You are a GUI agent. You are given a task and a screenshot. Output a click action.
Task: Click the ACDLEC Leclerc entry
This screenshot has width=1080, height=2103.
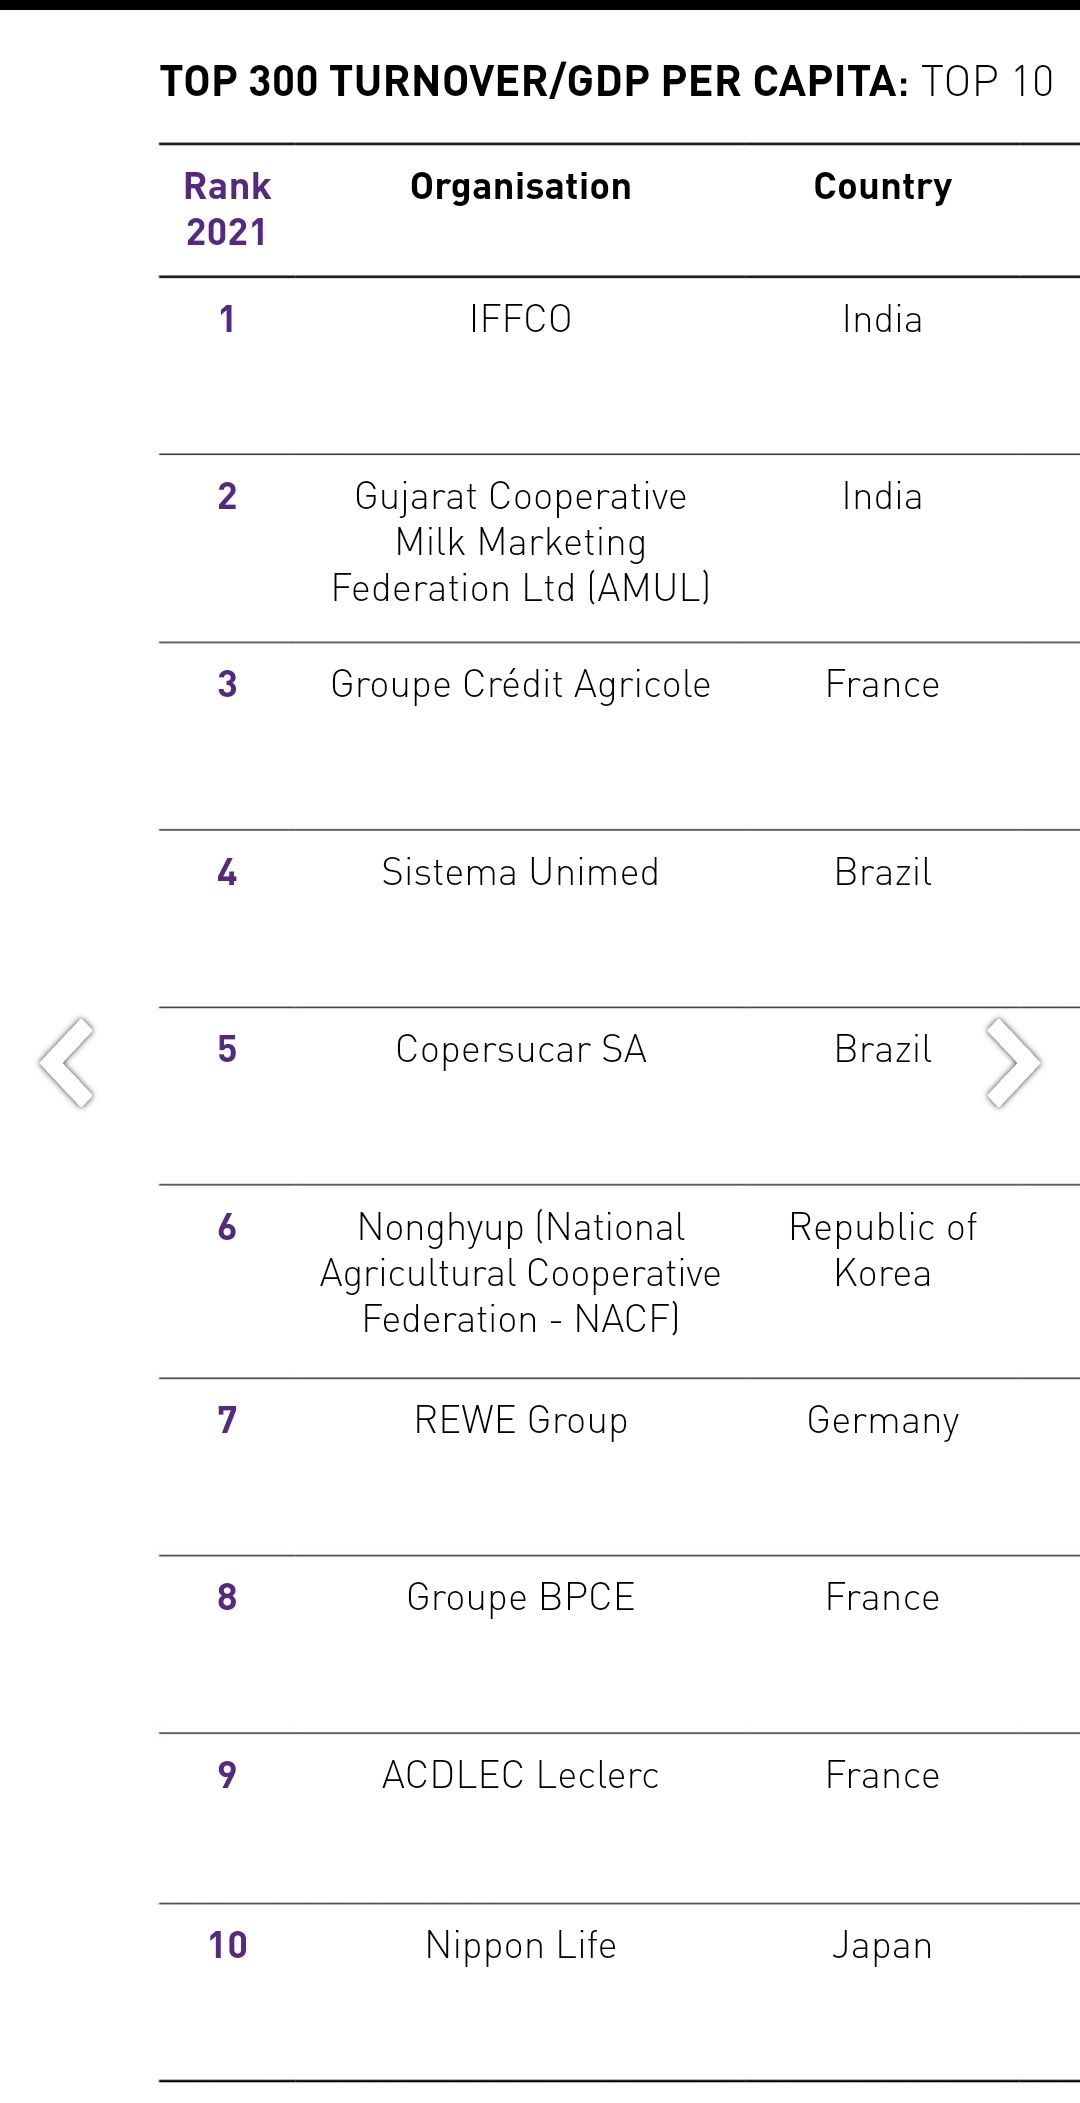520,1775
